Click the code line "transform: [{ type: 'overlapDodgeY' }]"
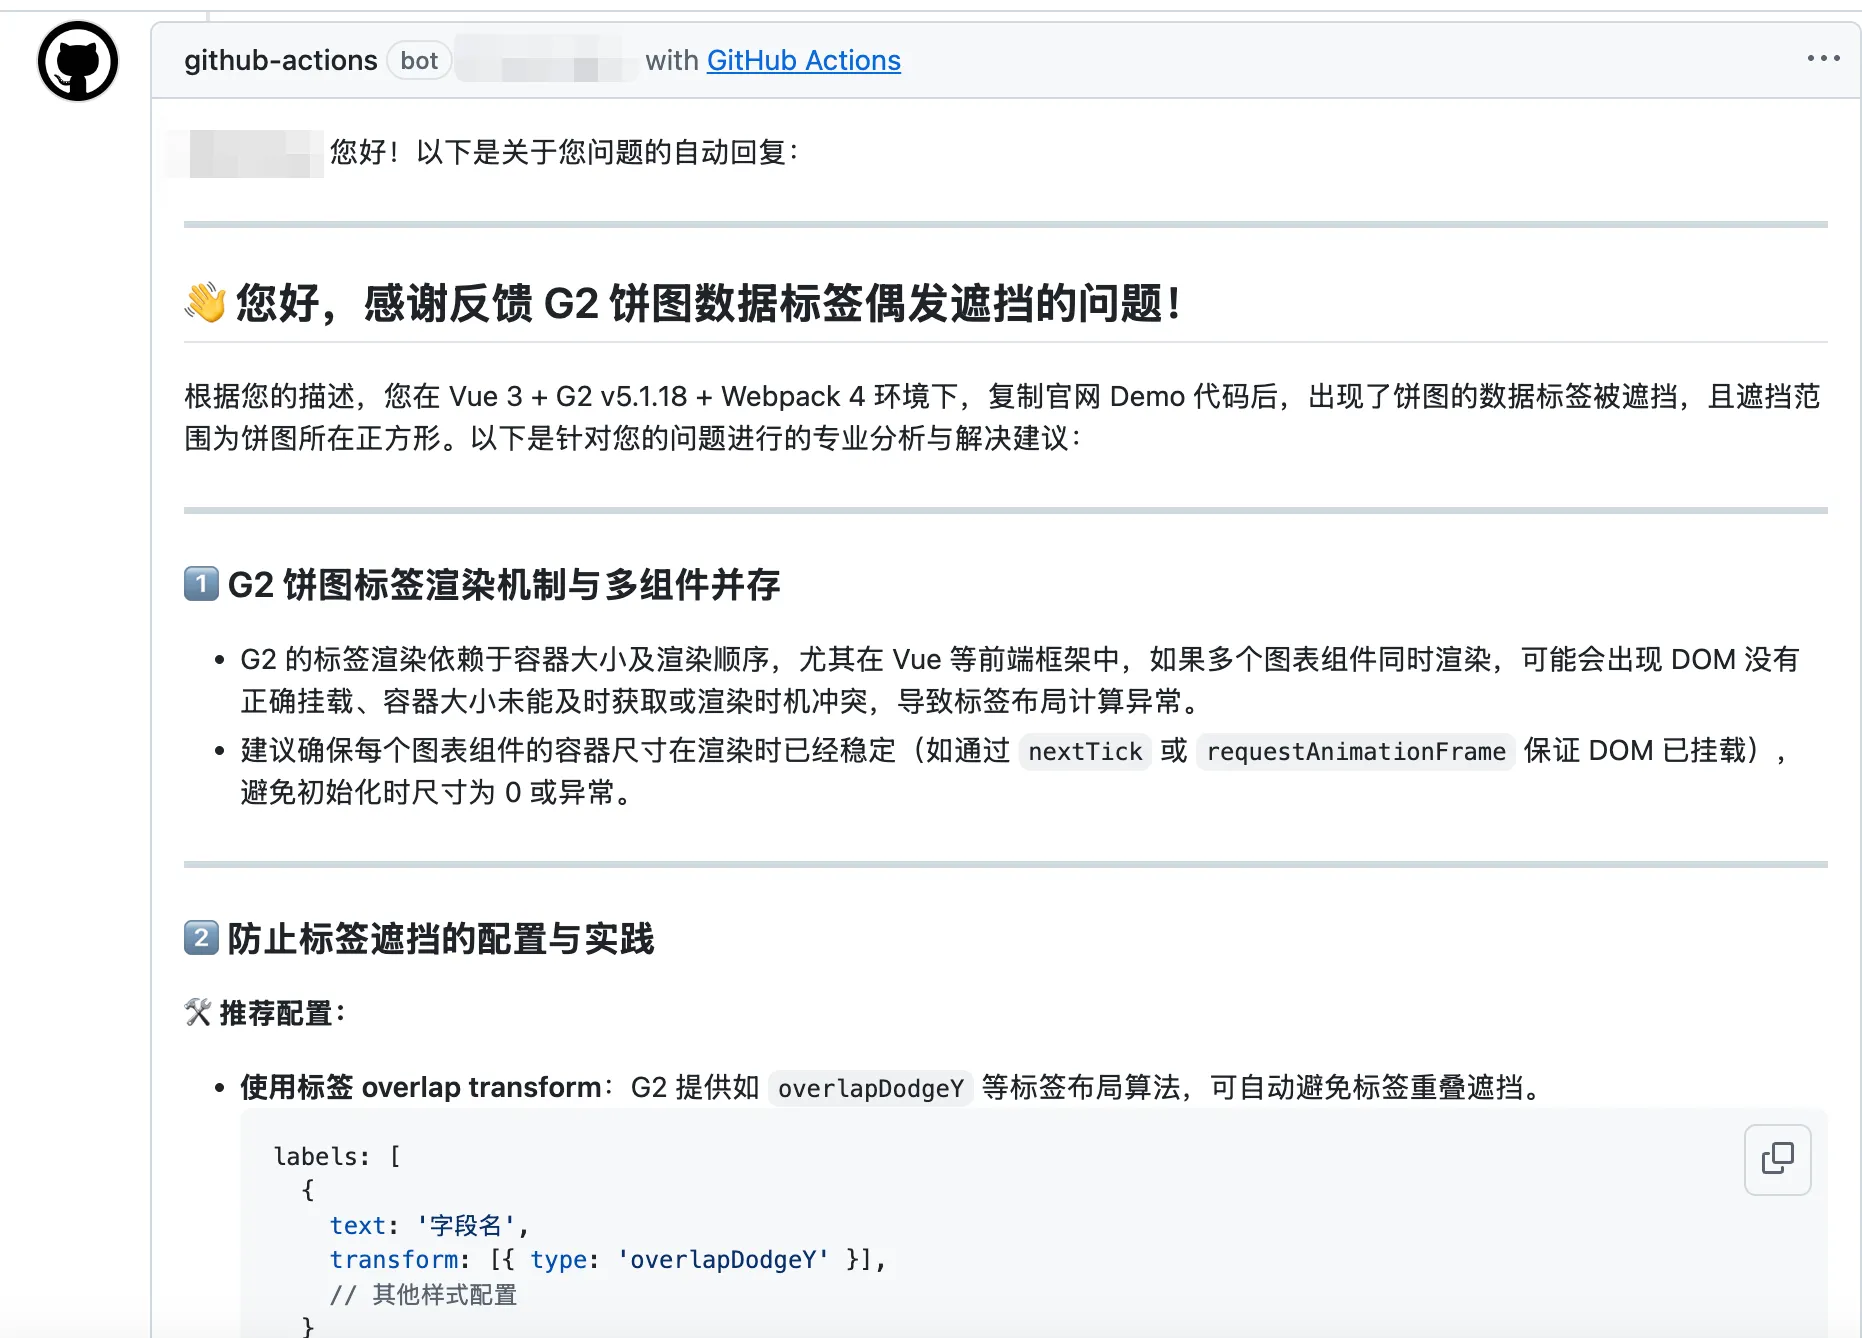Image resolution: width=1862 pixels, height=1338 pixels. (x=608, y=1260)
